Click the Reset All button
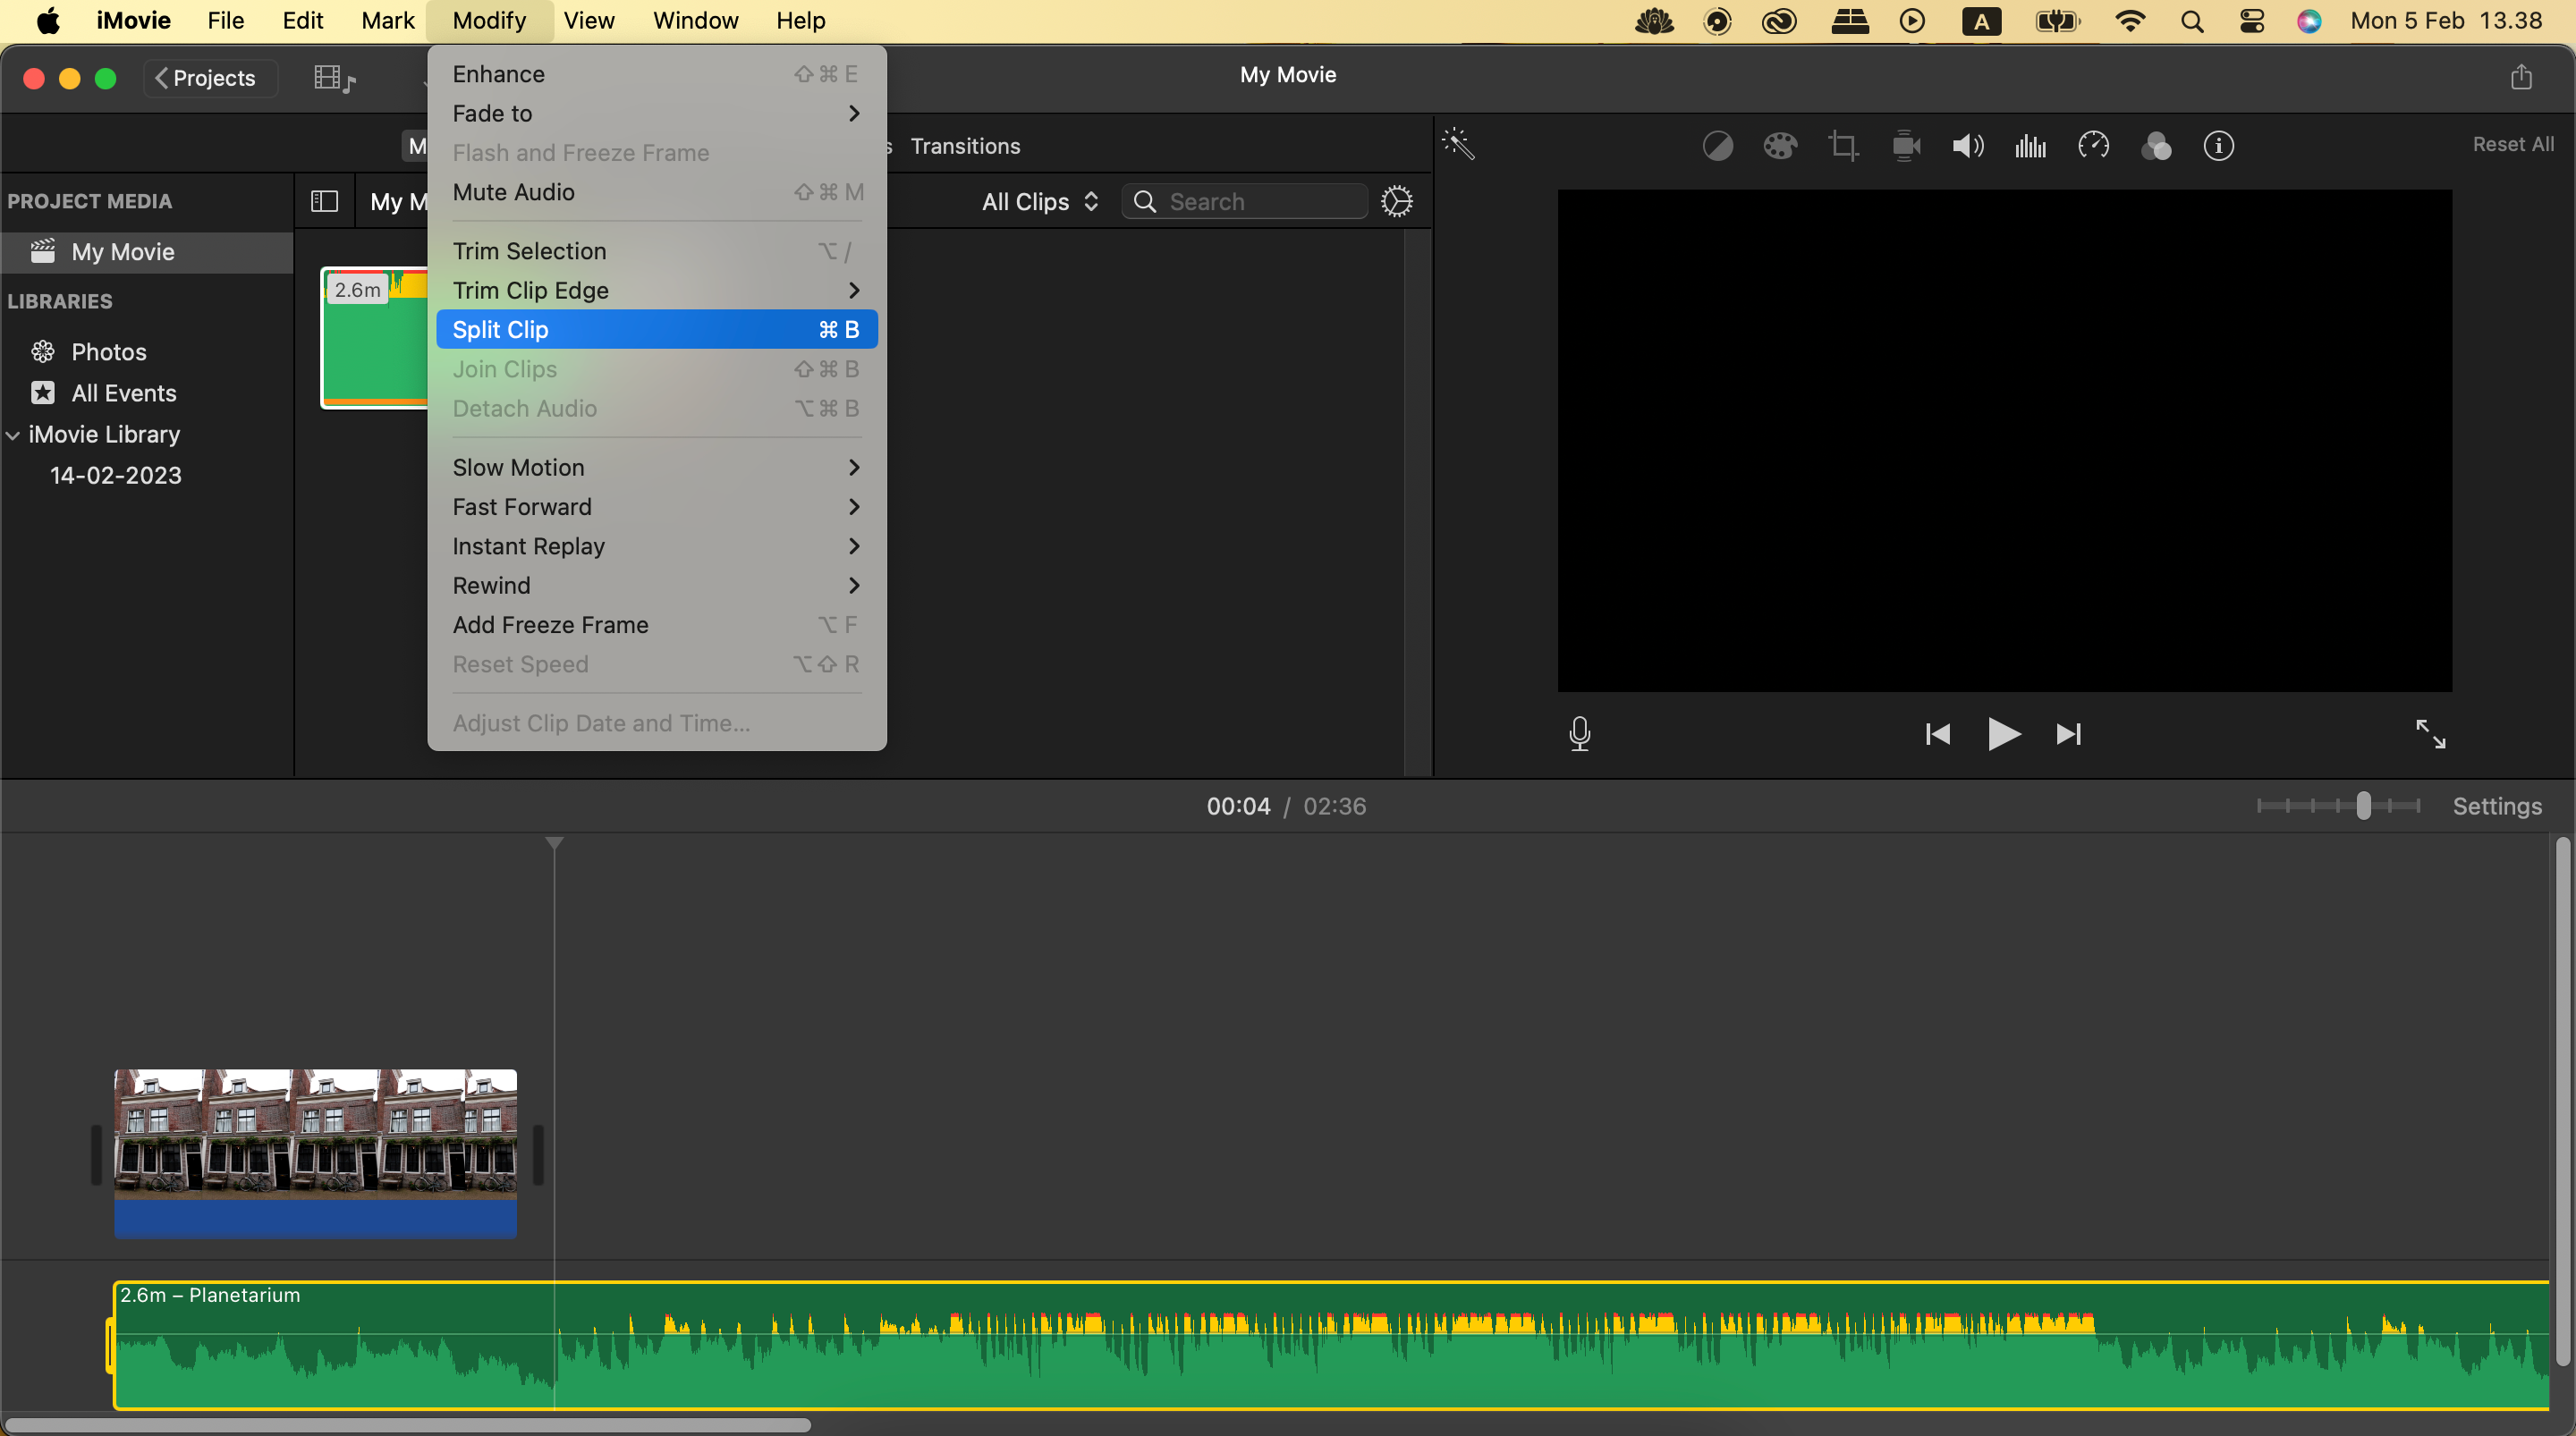2576x1436 pixels. [x=2513, y=144]
